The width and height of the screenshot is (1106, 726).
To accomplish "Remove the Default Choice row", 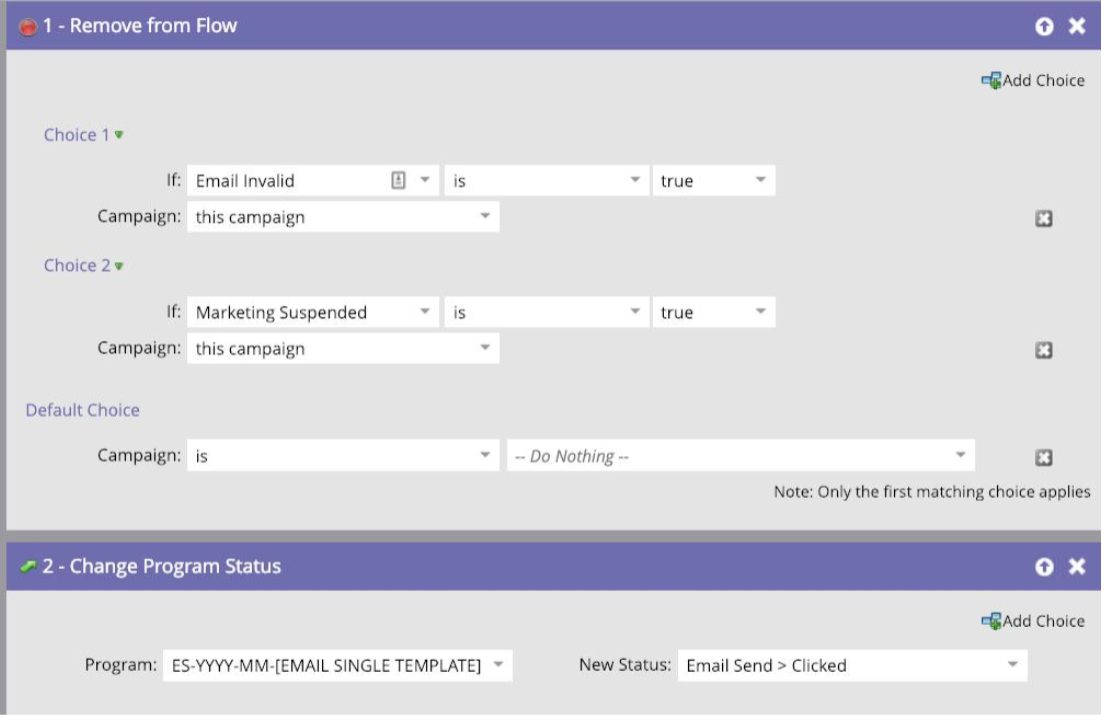I will (x=1043, y=458).
